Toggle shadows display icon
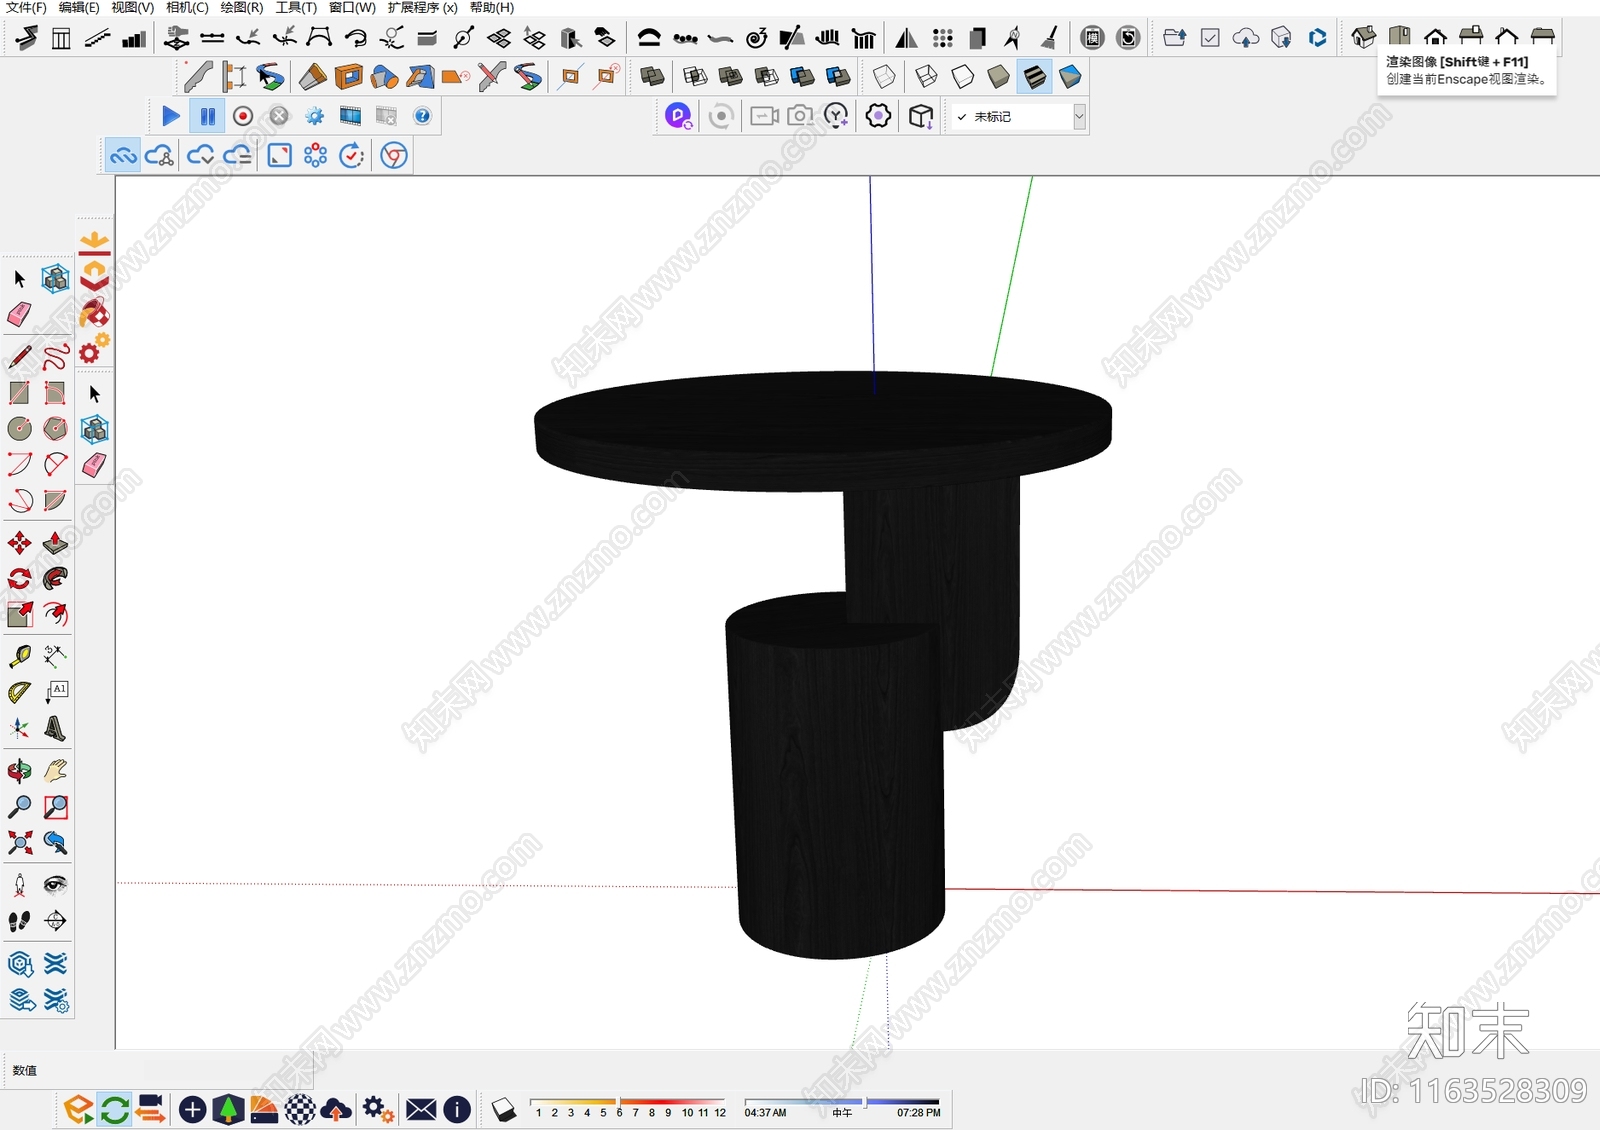 [x=503, y=1108]
